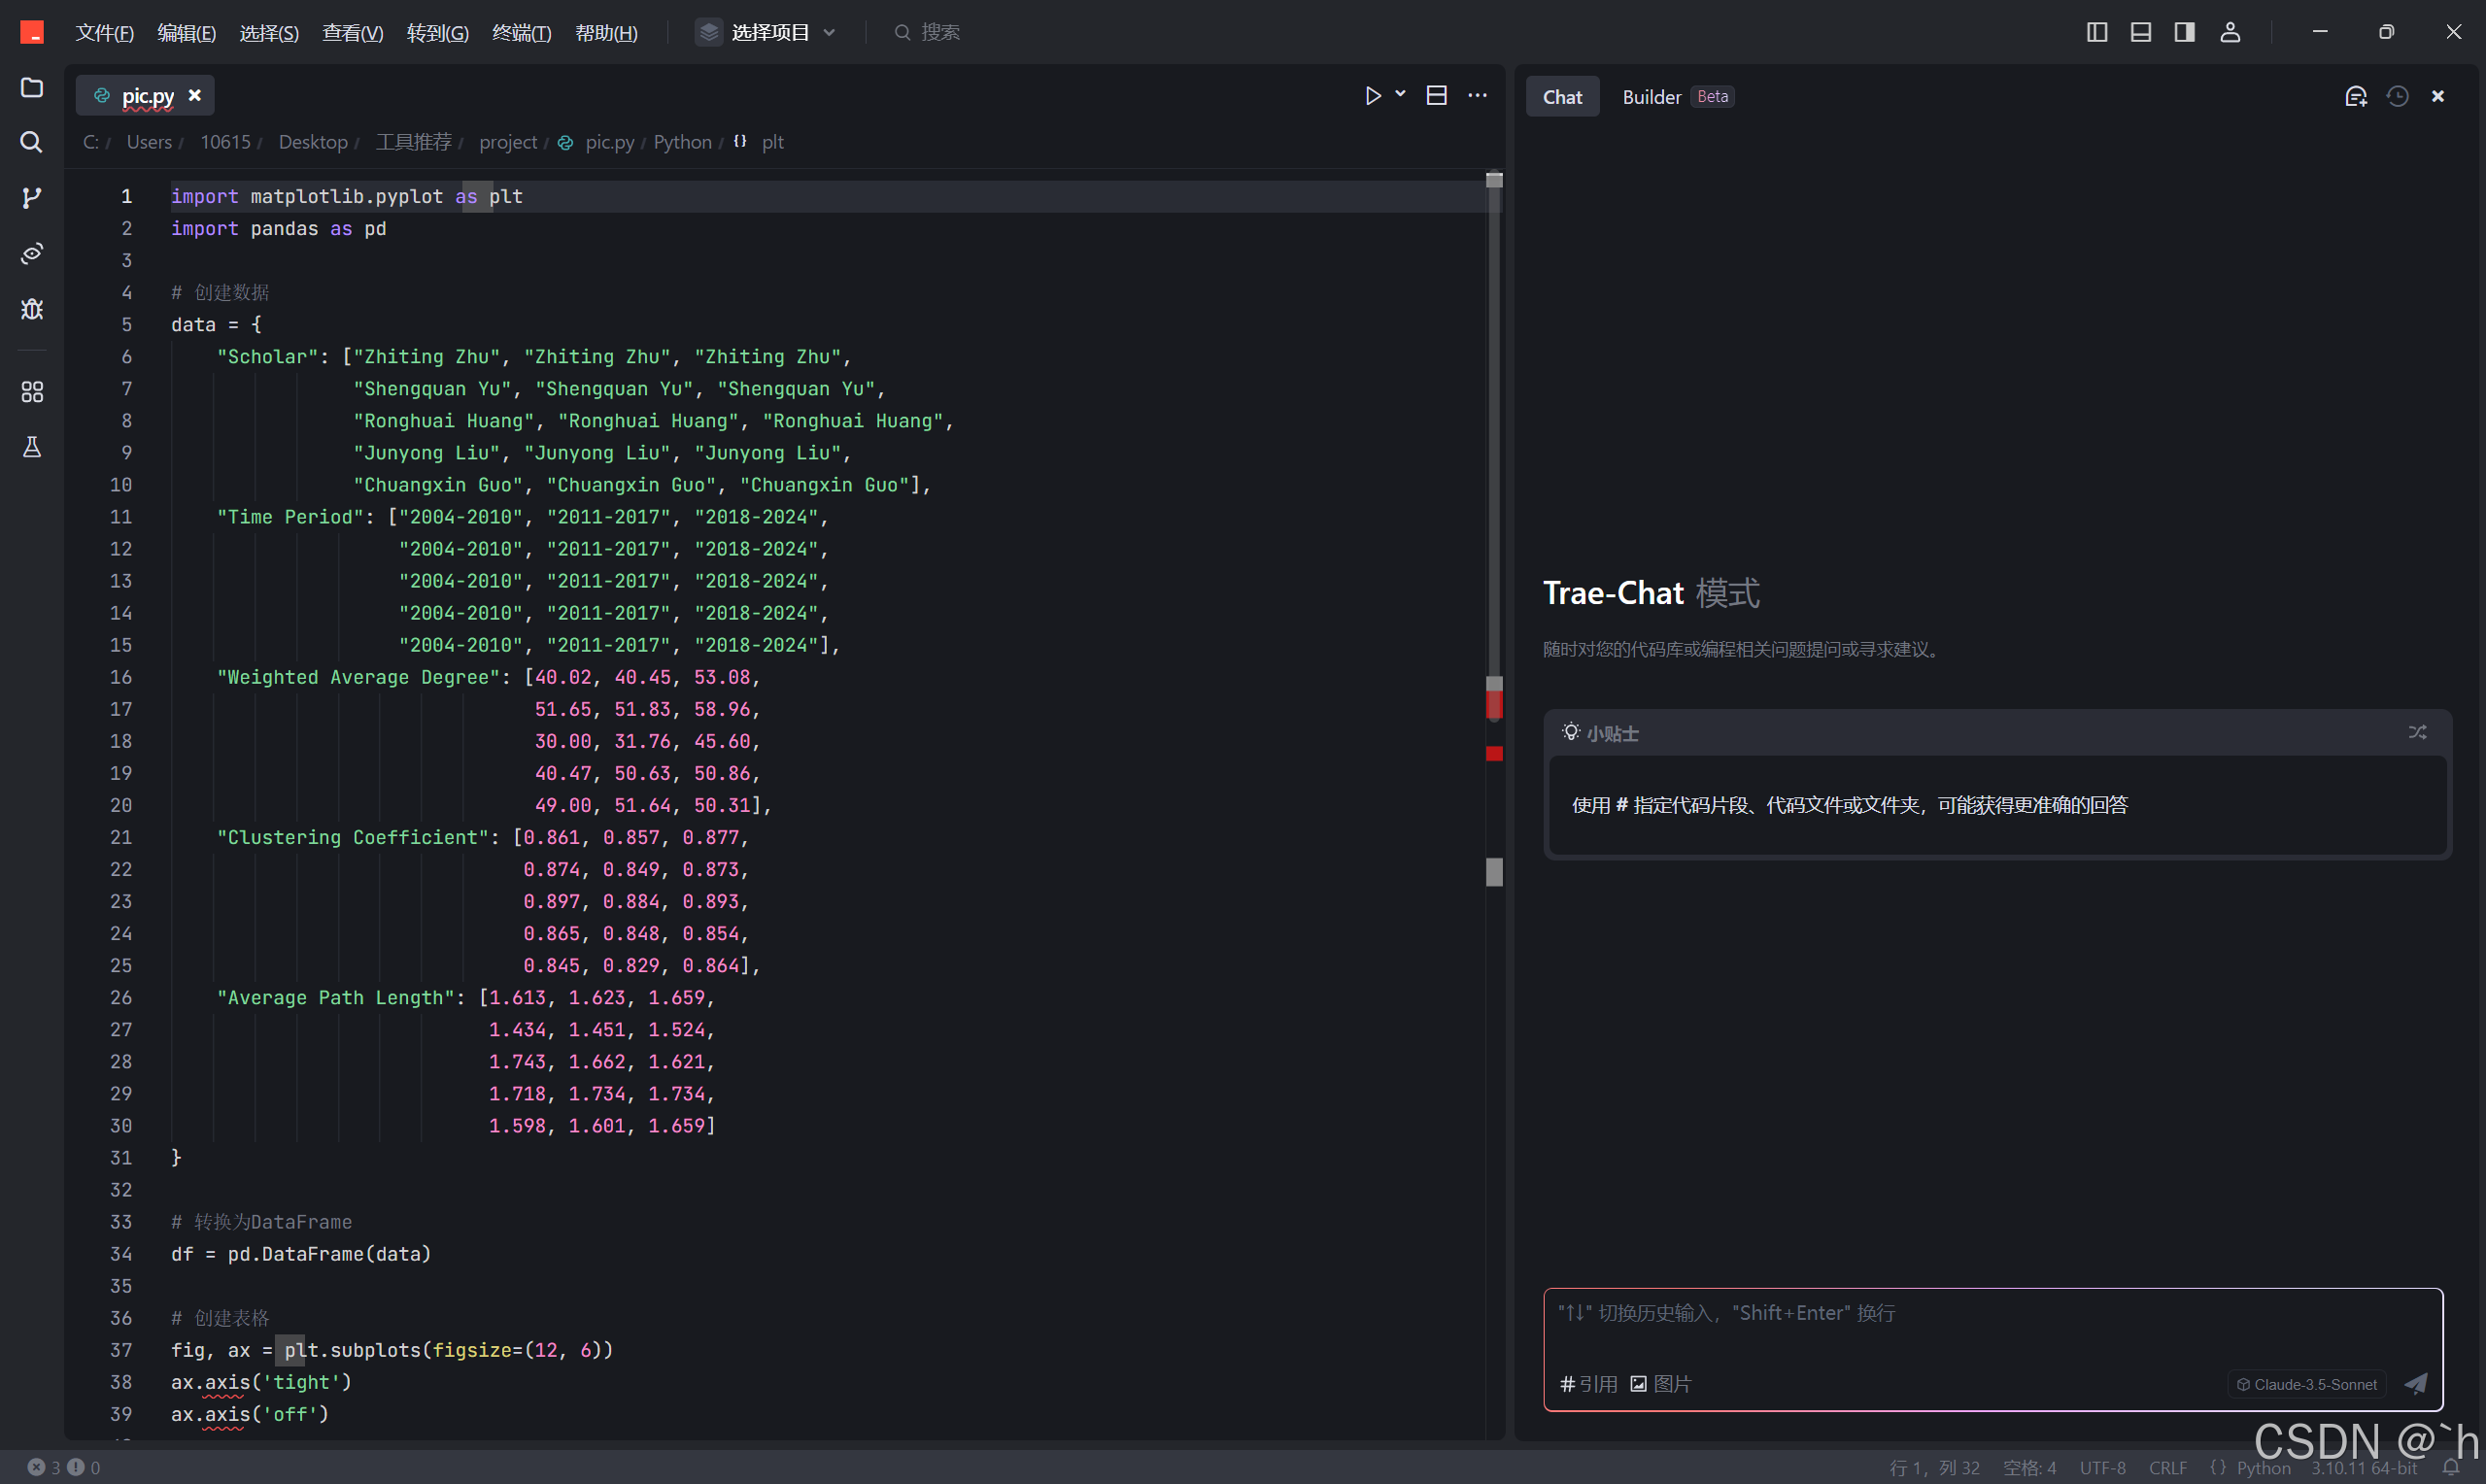This screenshot has height=1484, width=2486.
Task: Open the 选择项目 project dropdown
Action: [x=767, y=32]
